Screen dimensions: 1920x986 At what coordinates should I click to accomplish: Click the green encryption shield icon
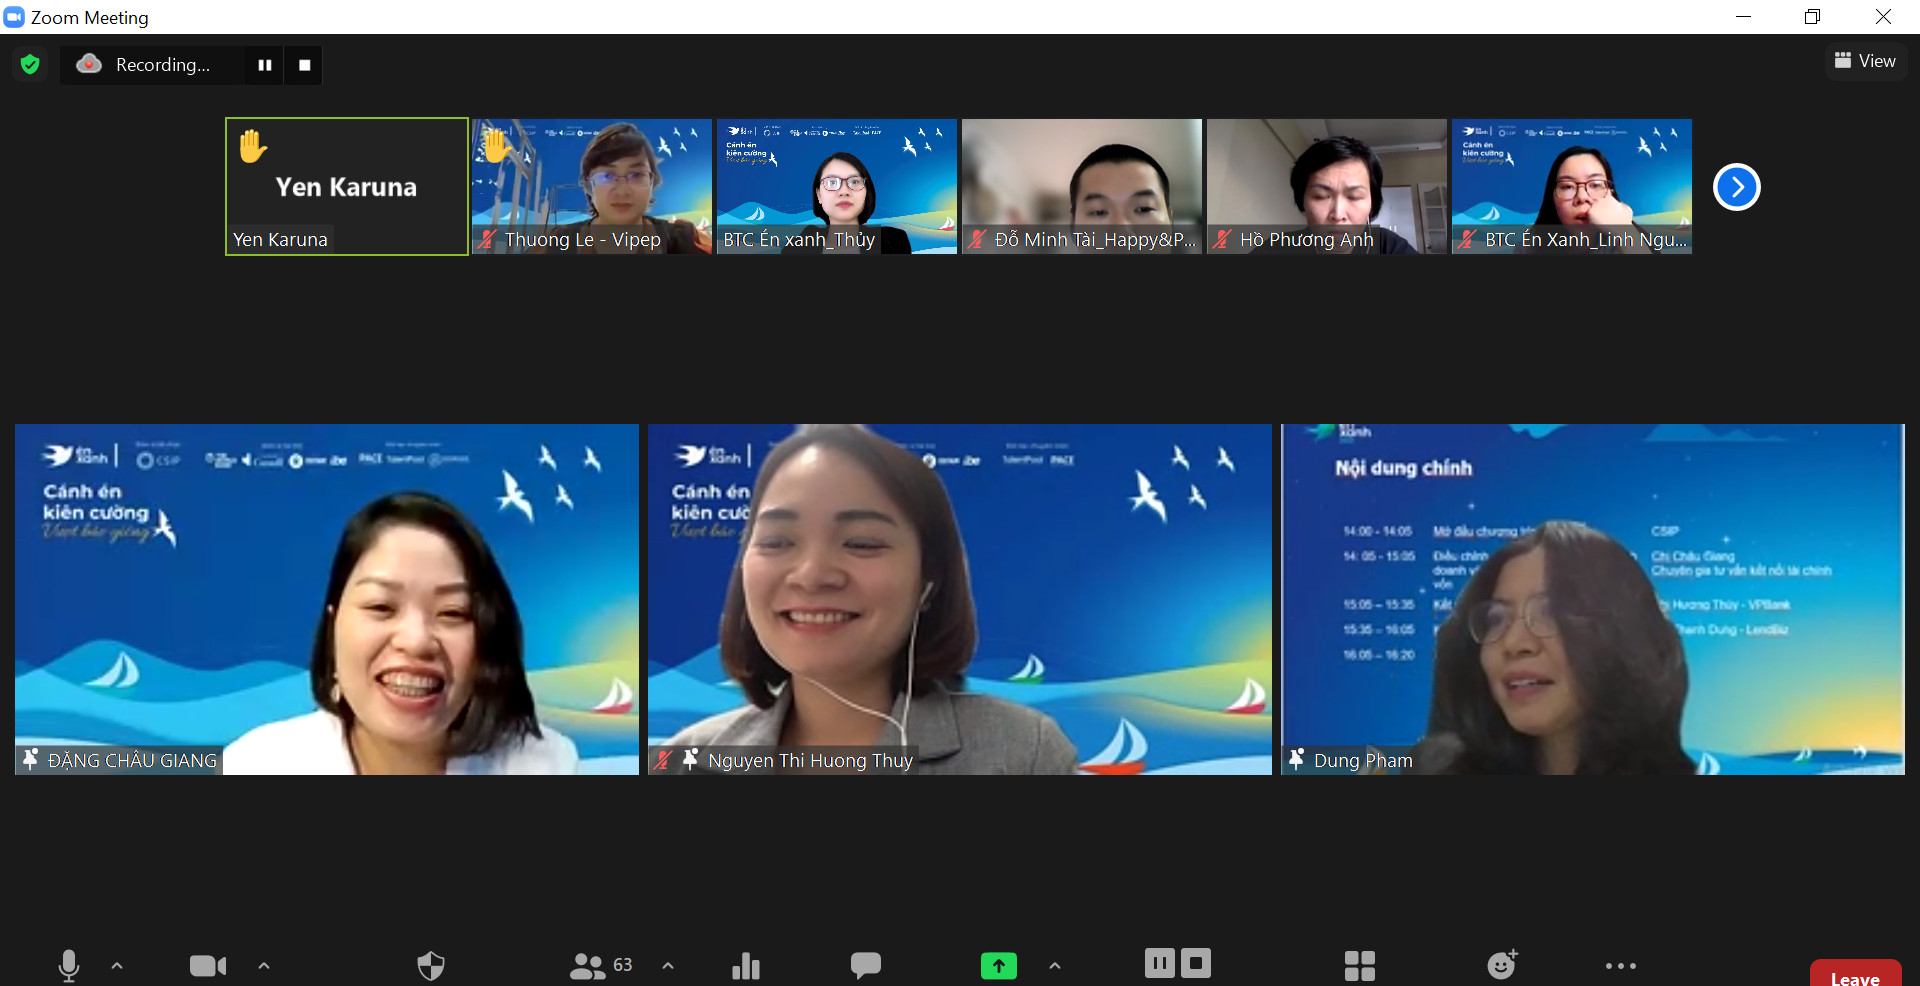(x=30, y=65)
